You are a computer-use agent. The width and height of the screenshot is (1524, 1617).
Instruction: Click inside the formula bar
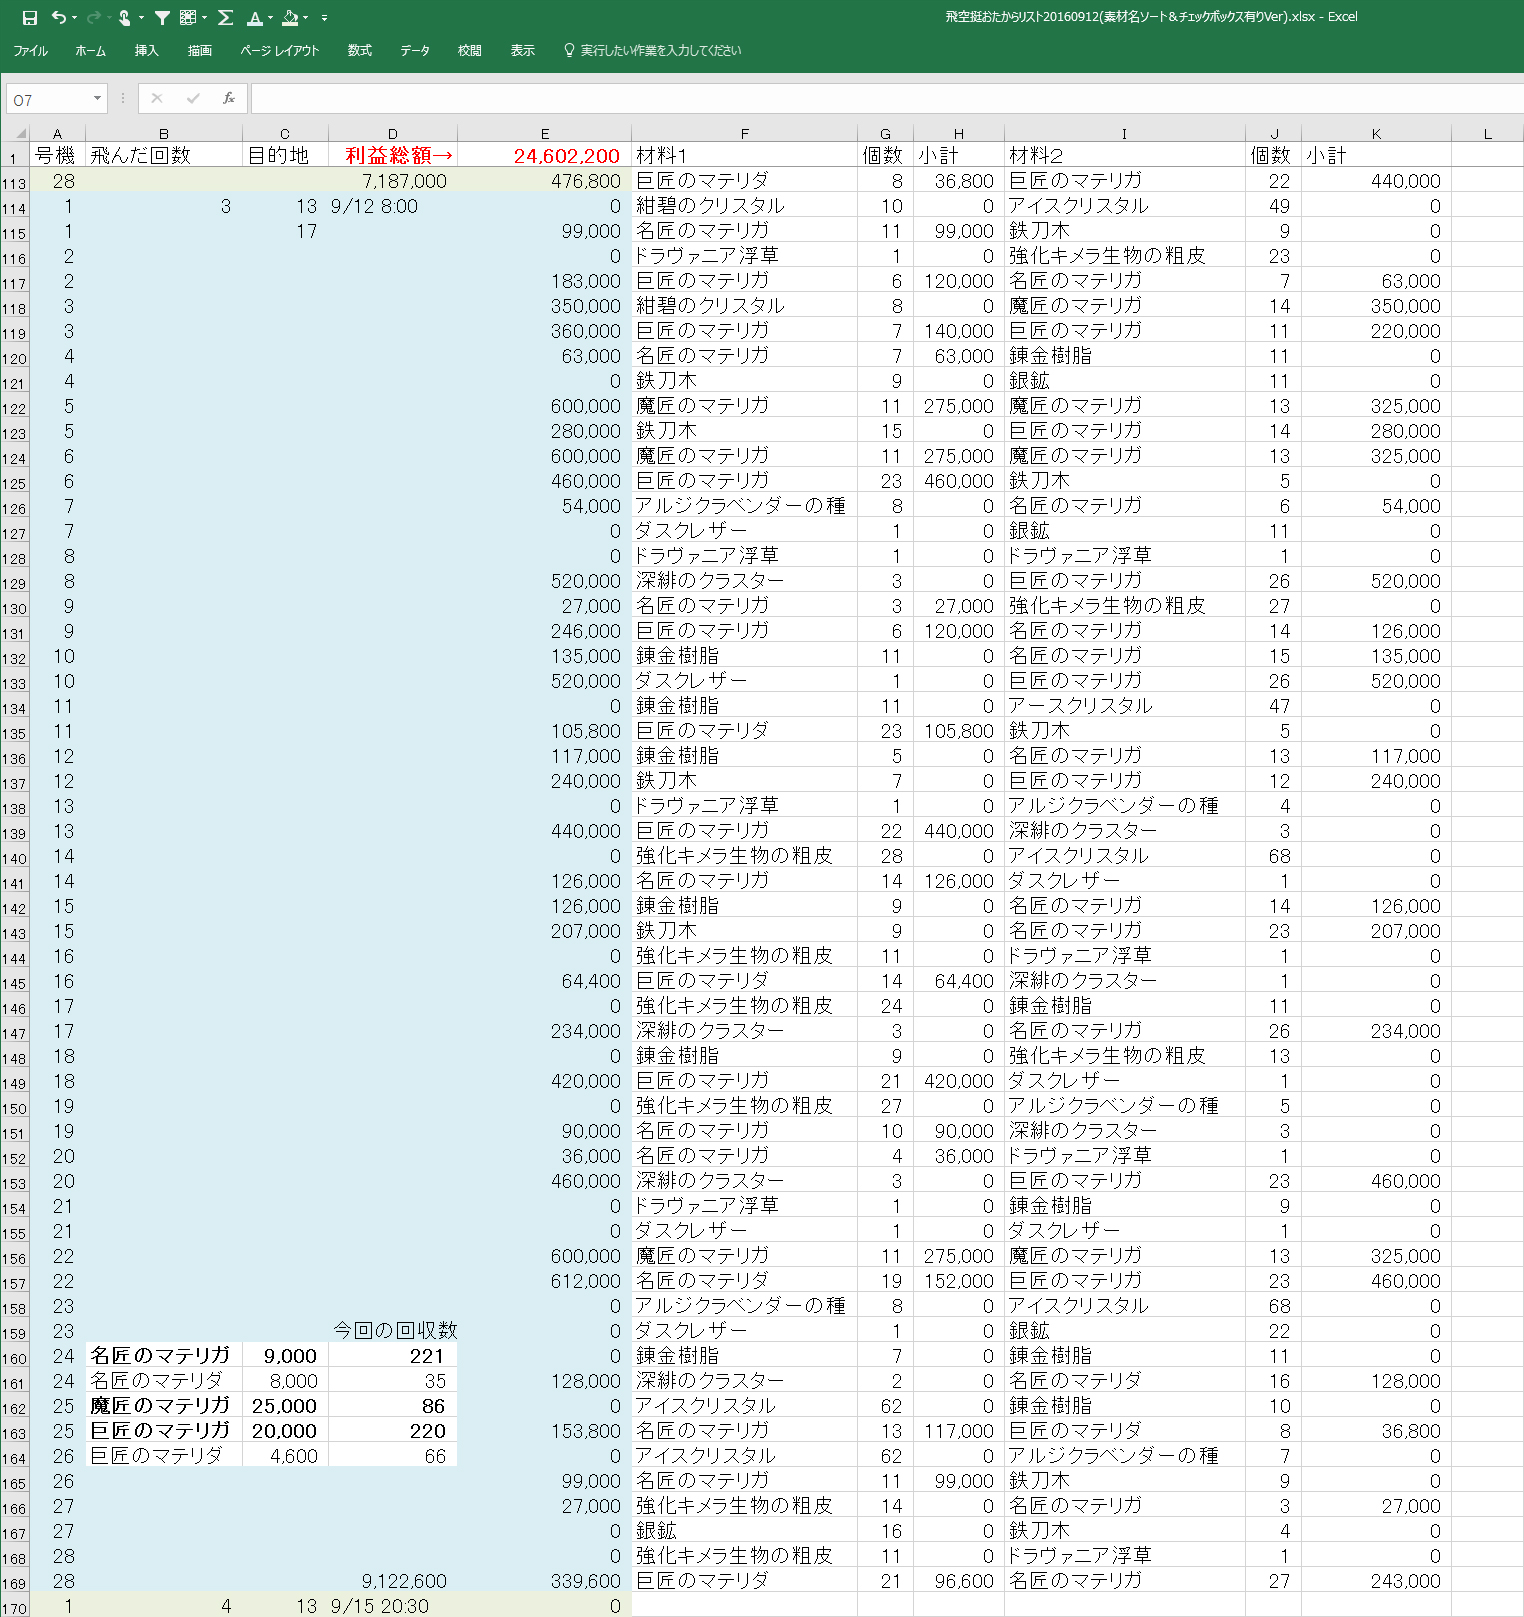[x=880, y=98]
